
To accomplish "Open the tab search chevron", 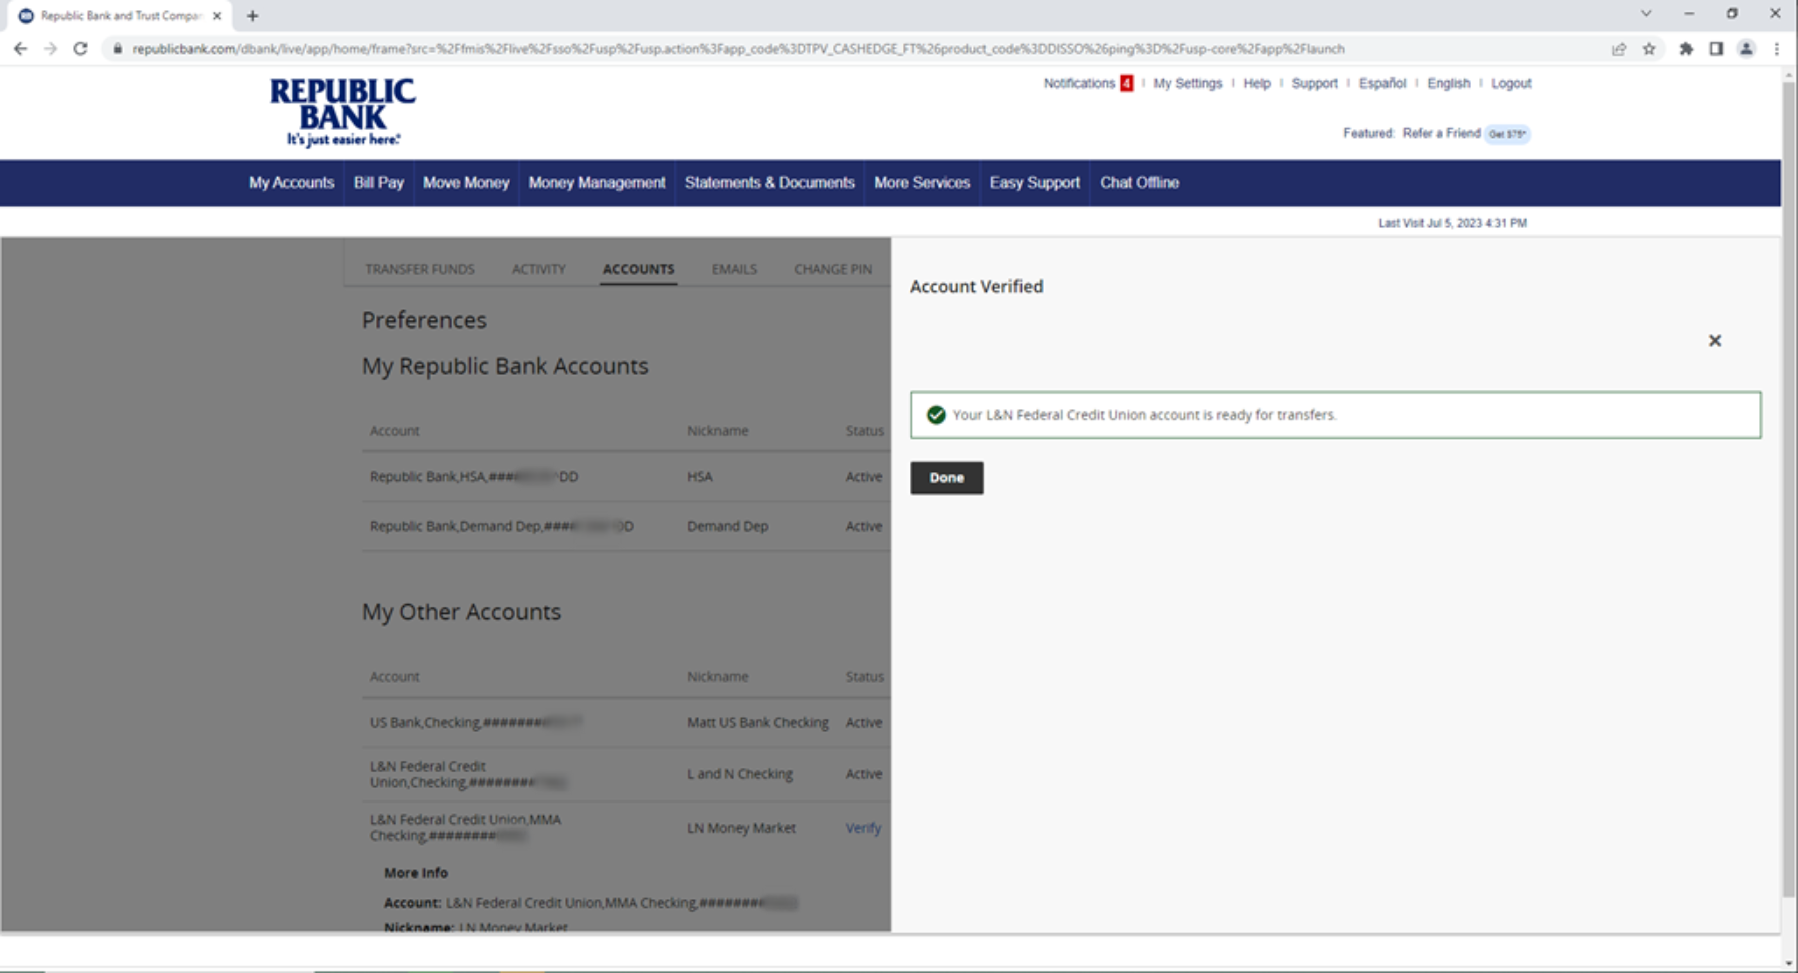I will point(1646,14).
